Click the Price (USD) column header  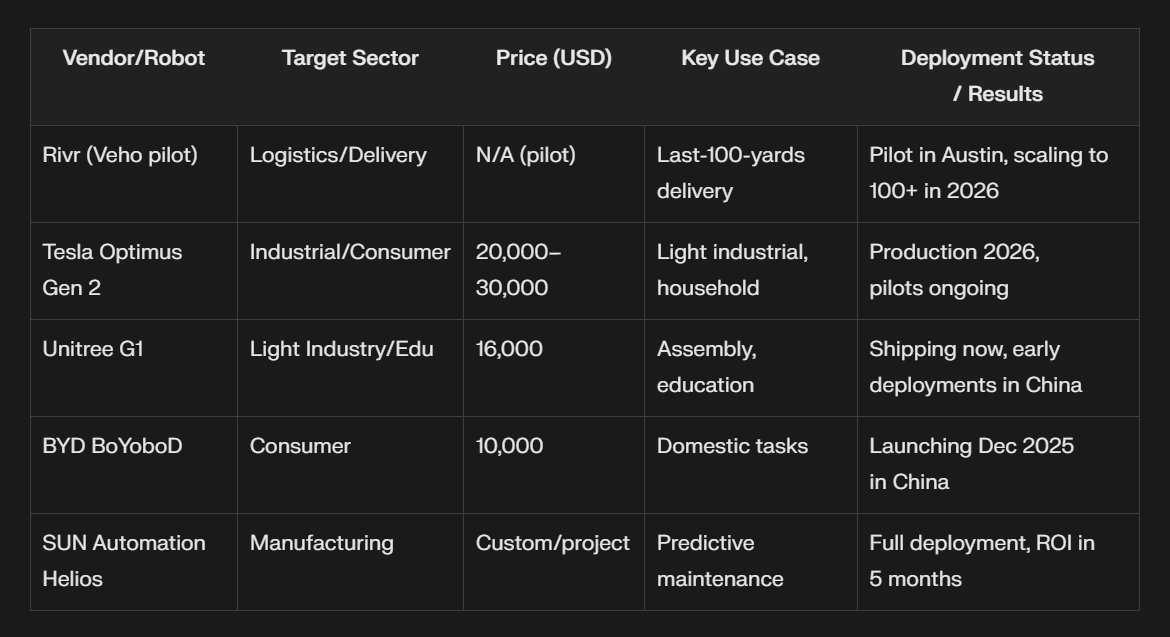(553, 58)
